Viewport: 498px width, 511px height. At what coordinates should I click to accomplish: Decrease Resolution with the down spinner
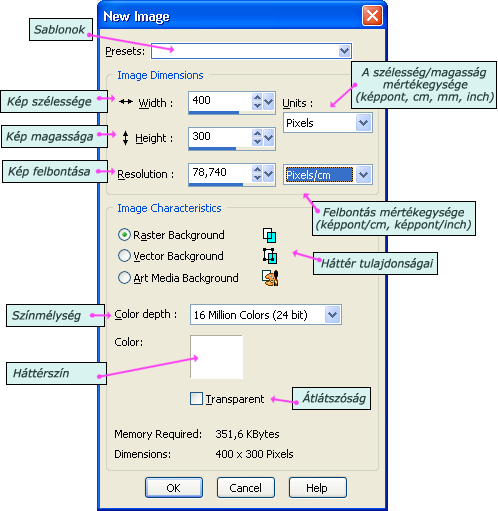[x=257, y=178]
